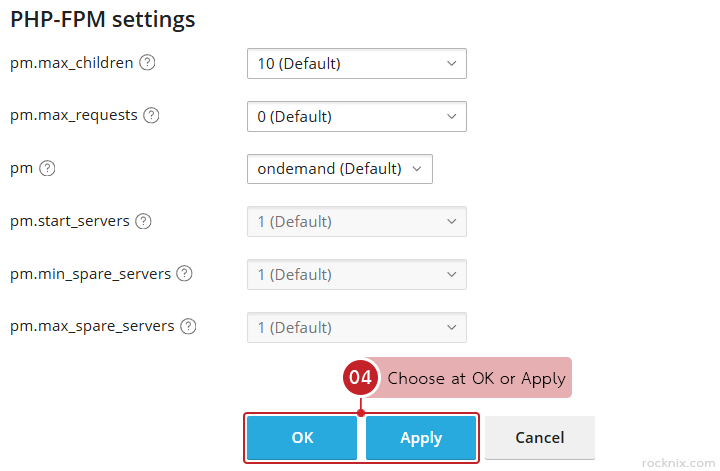Show help for pm.max_requests
The height and width of the screenshot is (471, 720).
click(x=151, y=116)
